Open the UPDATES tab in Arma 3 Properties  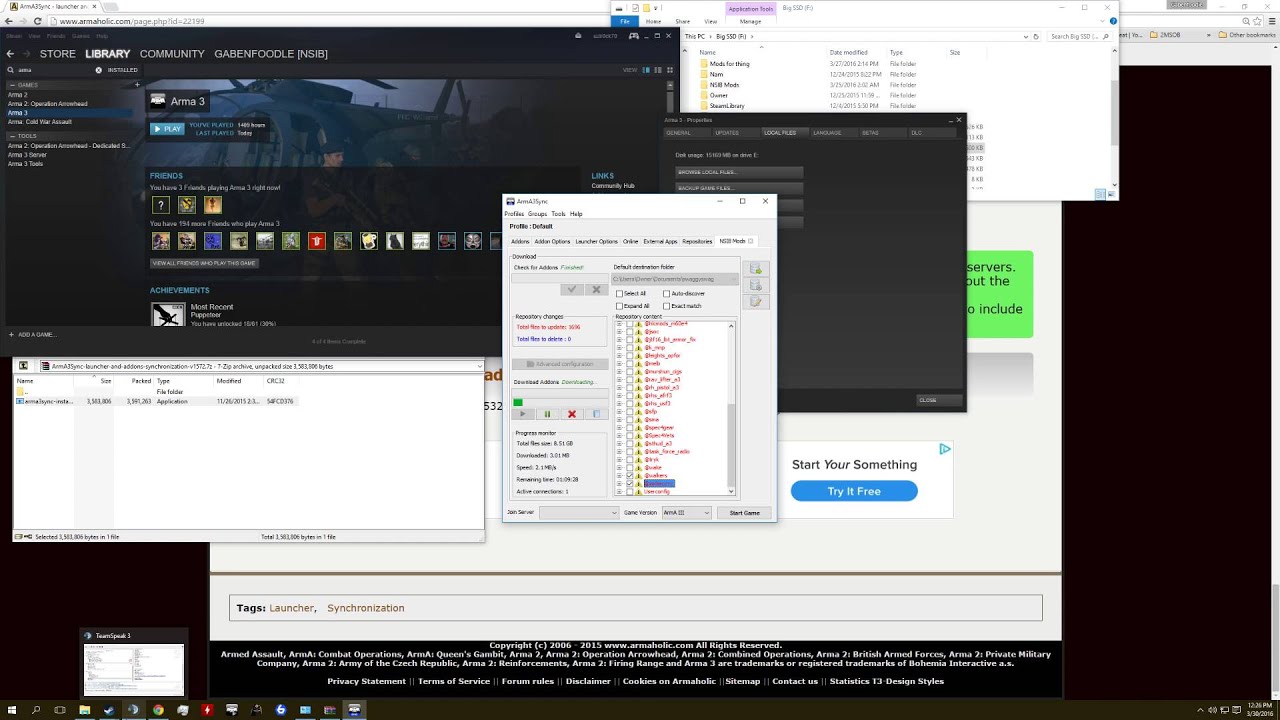(727, 132)
